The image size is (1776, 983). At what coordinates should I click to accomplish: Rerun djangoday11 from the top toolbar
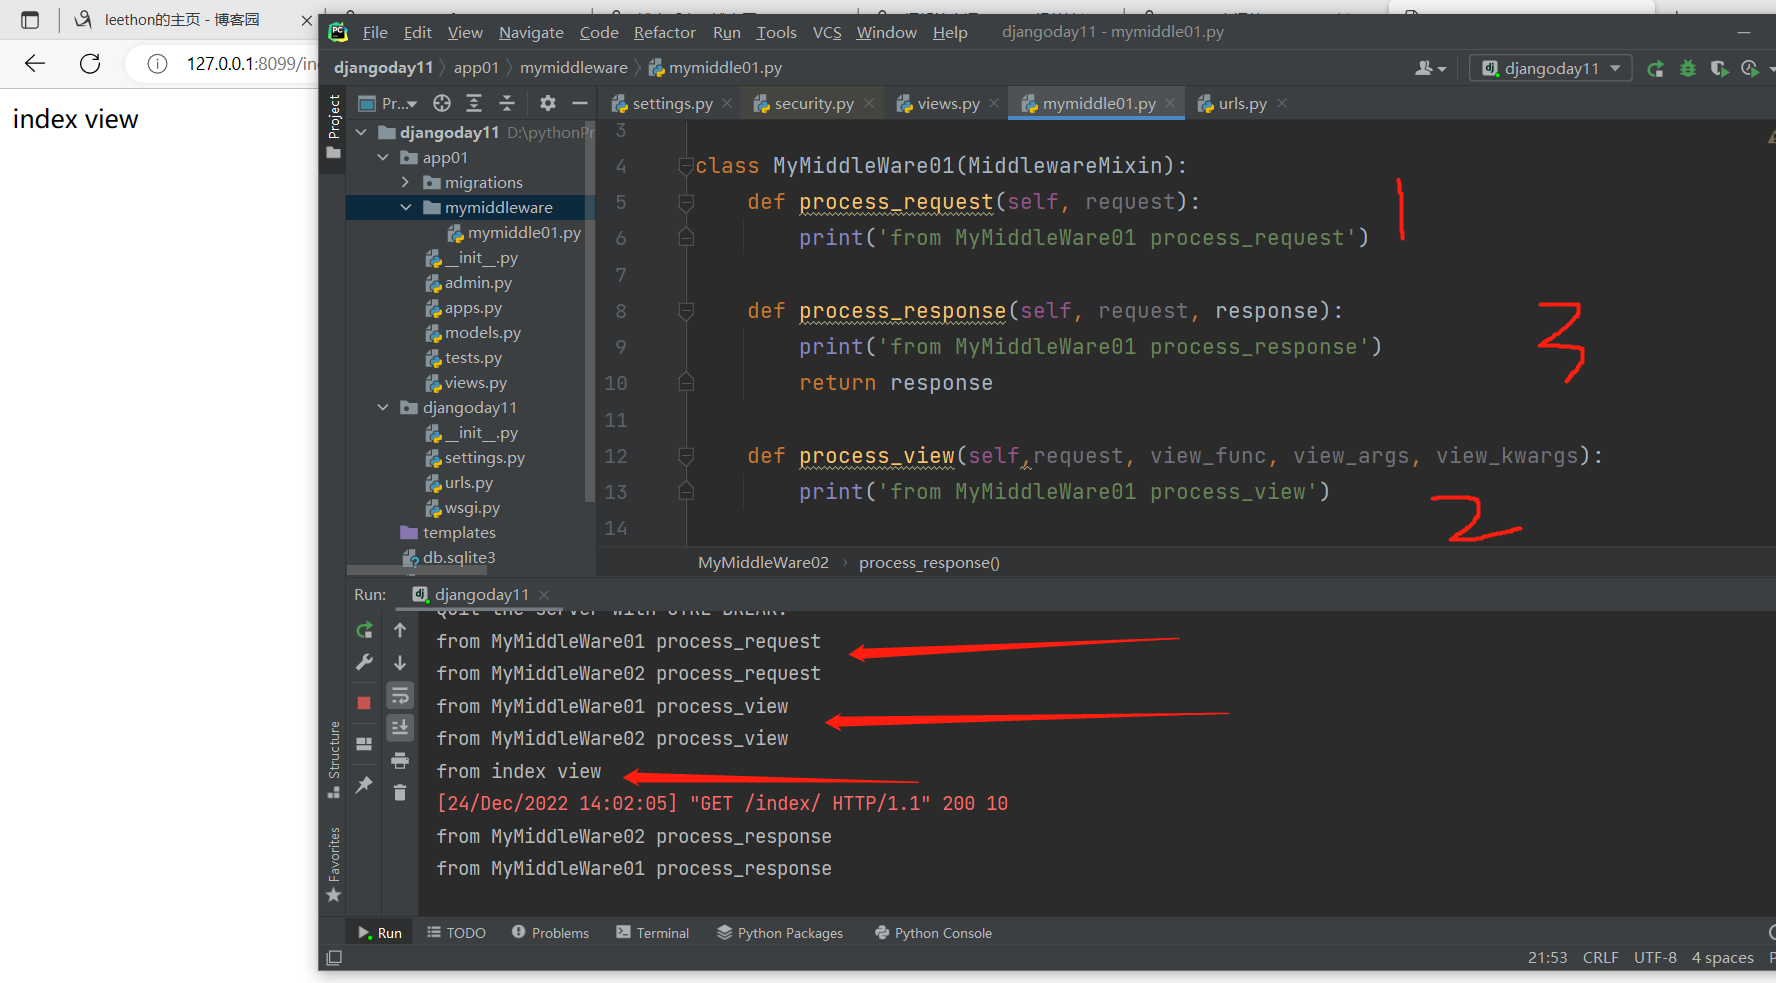click(1656, 69)
